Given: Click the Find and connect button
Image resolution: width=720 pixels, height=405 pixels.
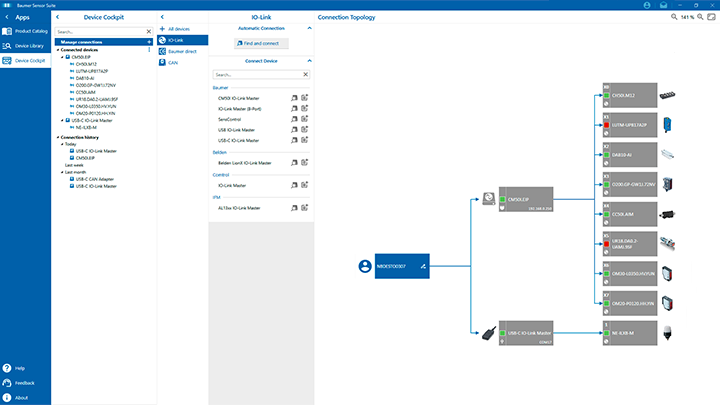Looking at the screenshot, I should 261,43.
